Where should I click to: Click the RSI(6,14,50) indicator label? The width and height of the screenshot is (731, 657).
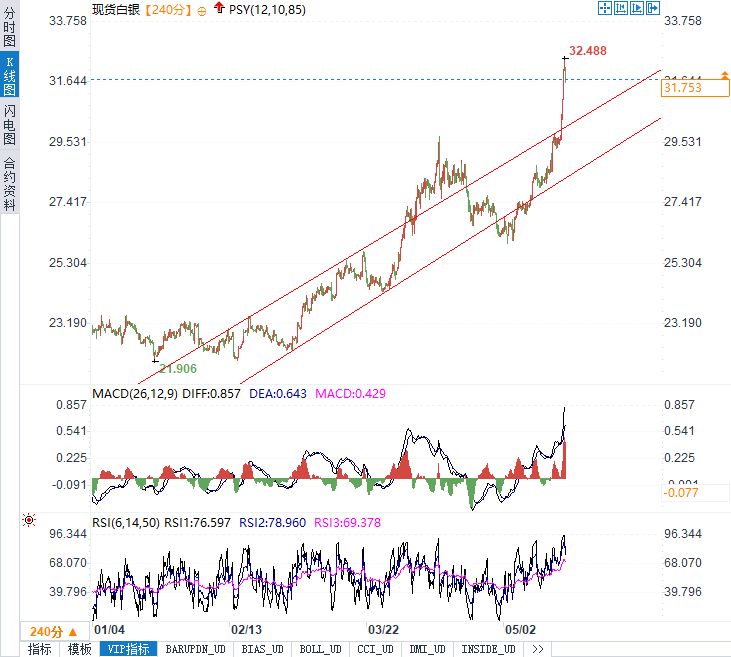coord(126,523)
